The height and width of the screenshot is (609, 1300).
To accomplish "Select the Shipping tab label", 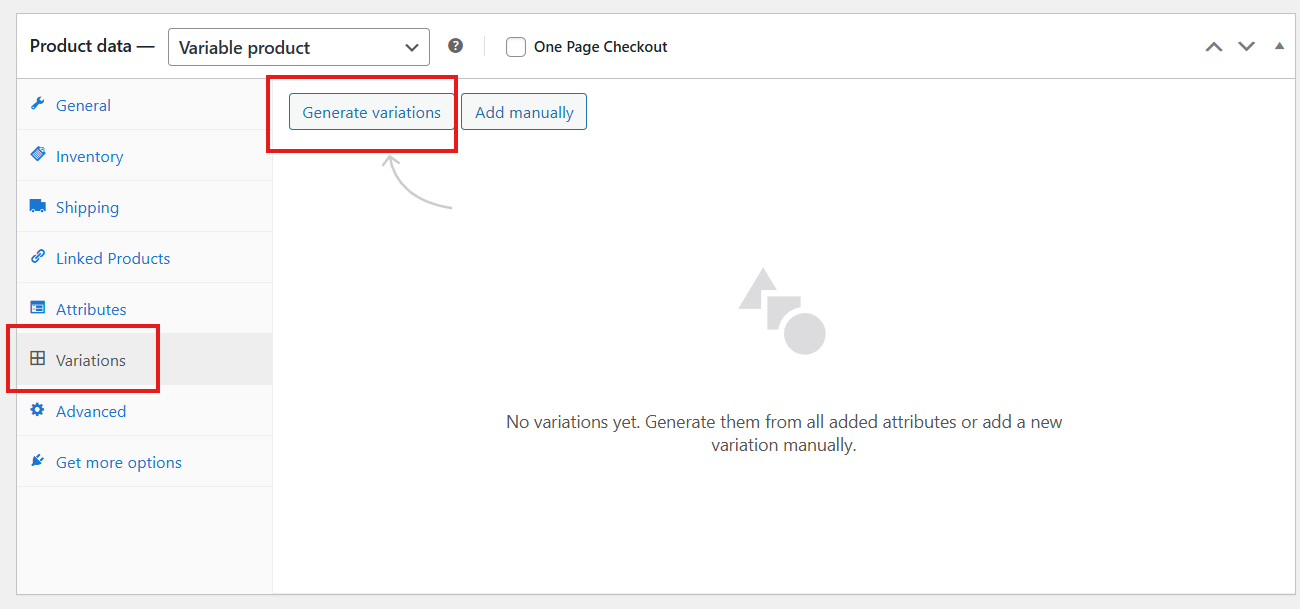I will (87, 207).
